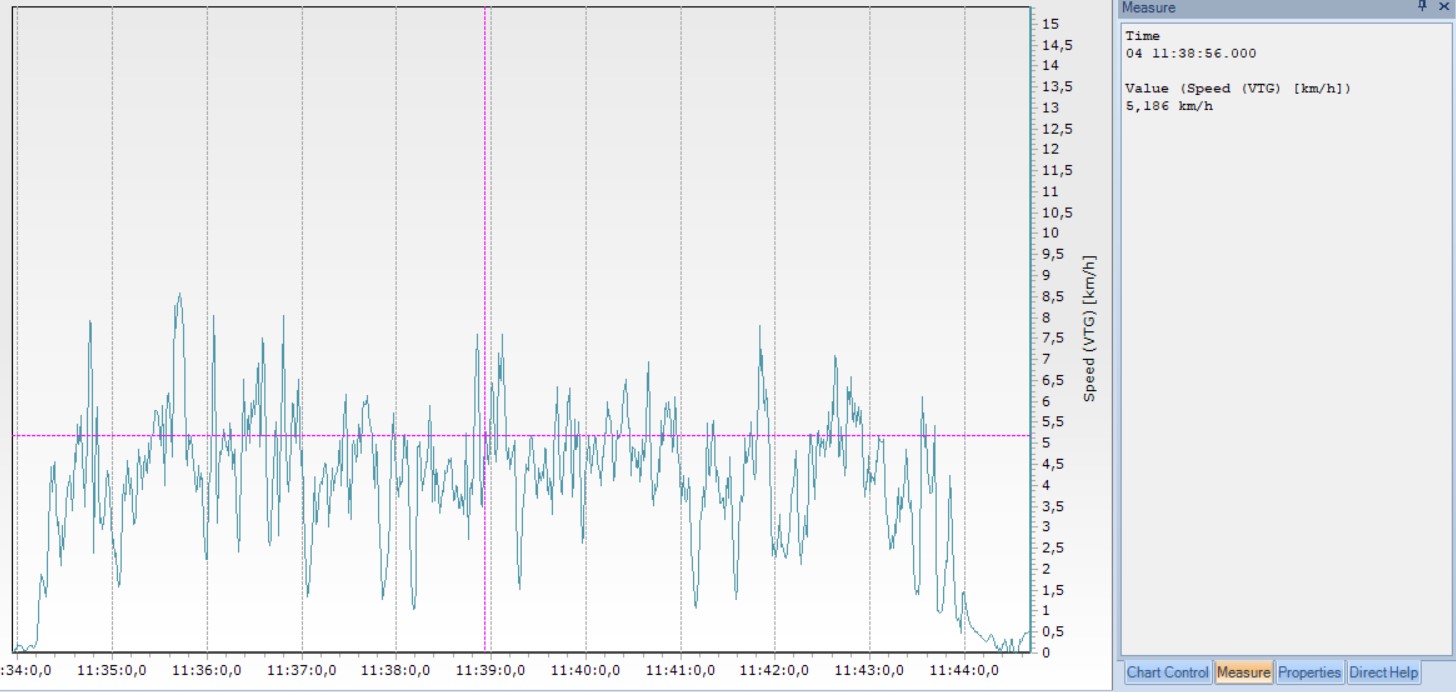Click the measured time value 04 11:38:56.000

tap(1190, 54)
